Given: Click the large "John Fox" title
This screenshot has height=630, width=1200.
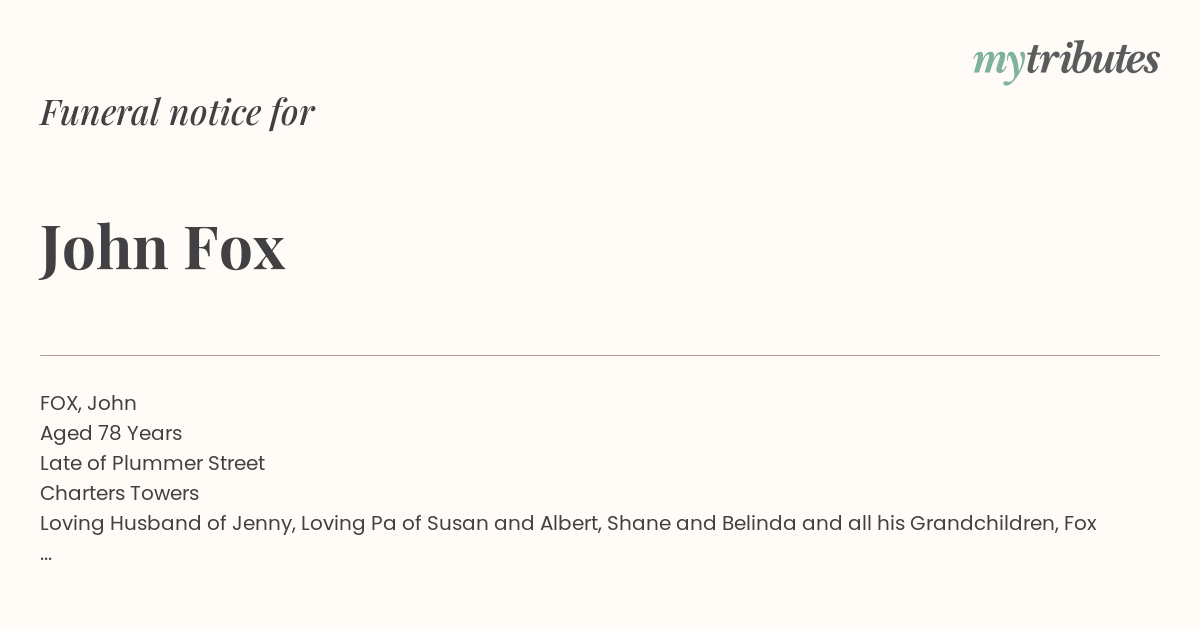Looking at the screenshot, I should [162, 247].
